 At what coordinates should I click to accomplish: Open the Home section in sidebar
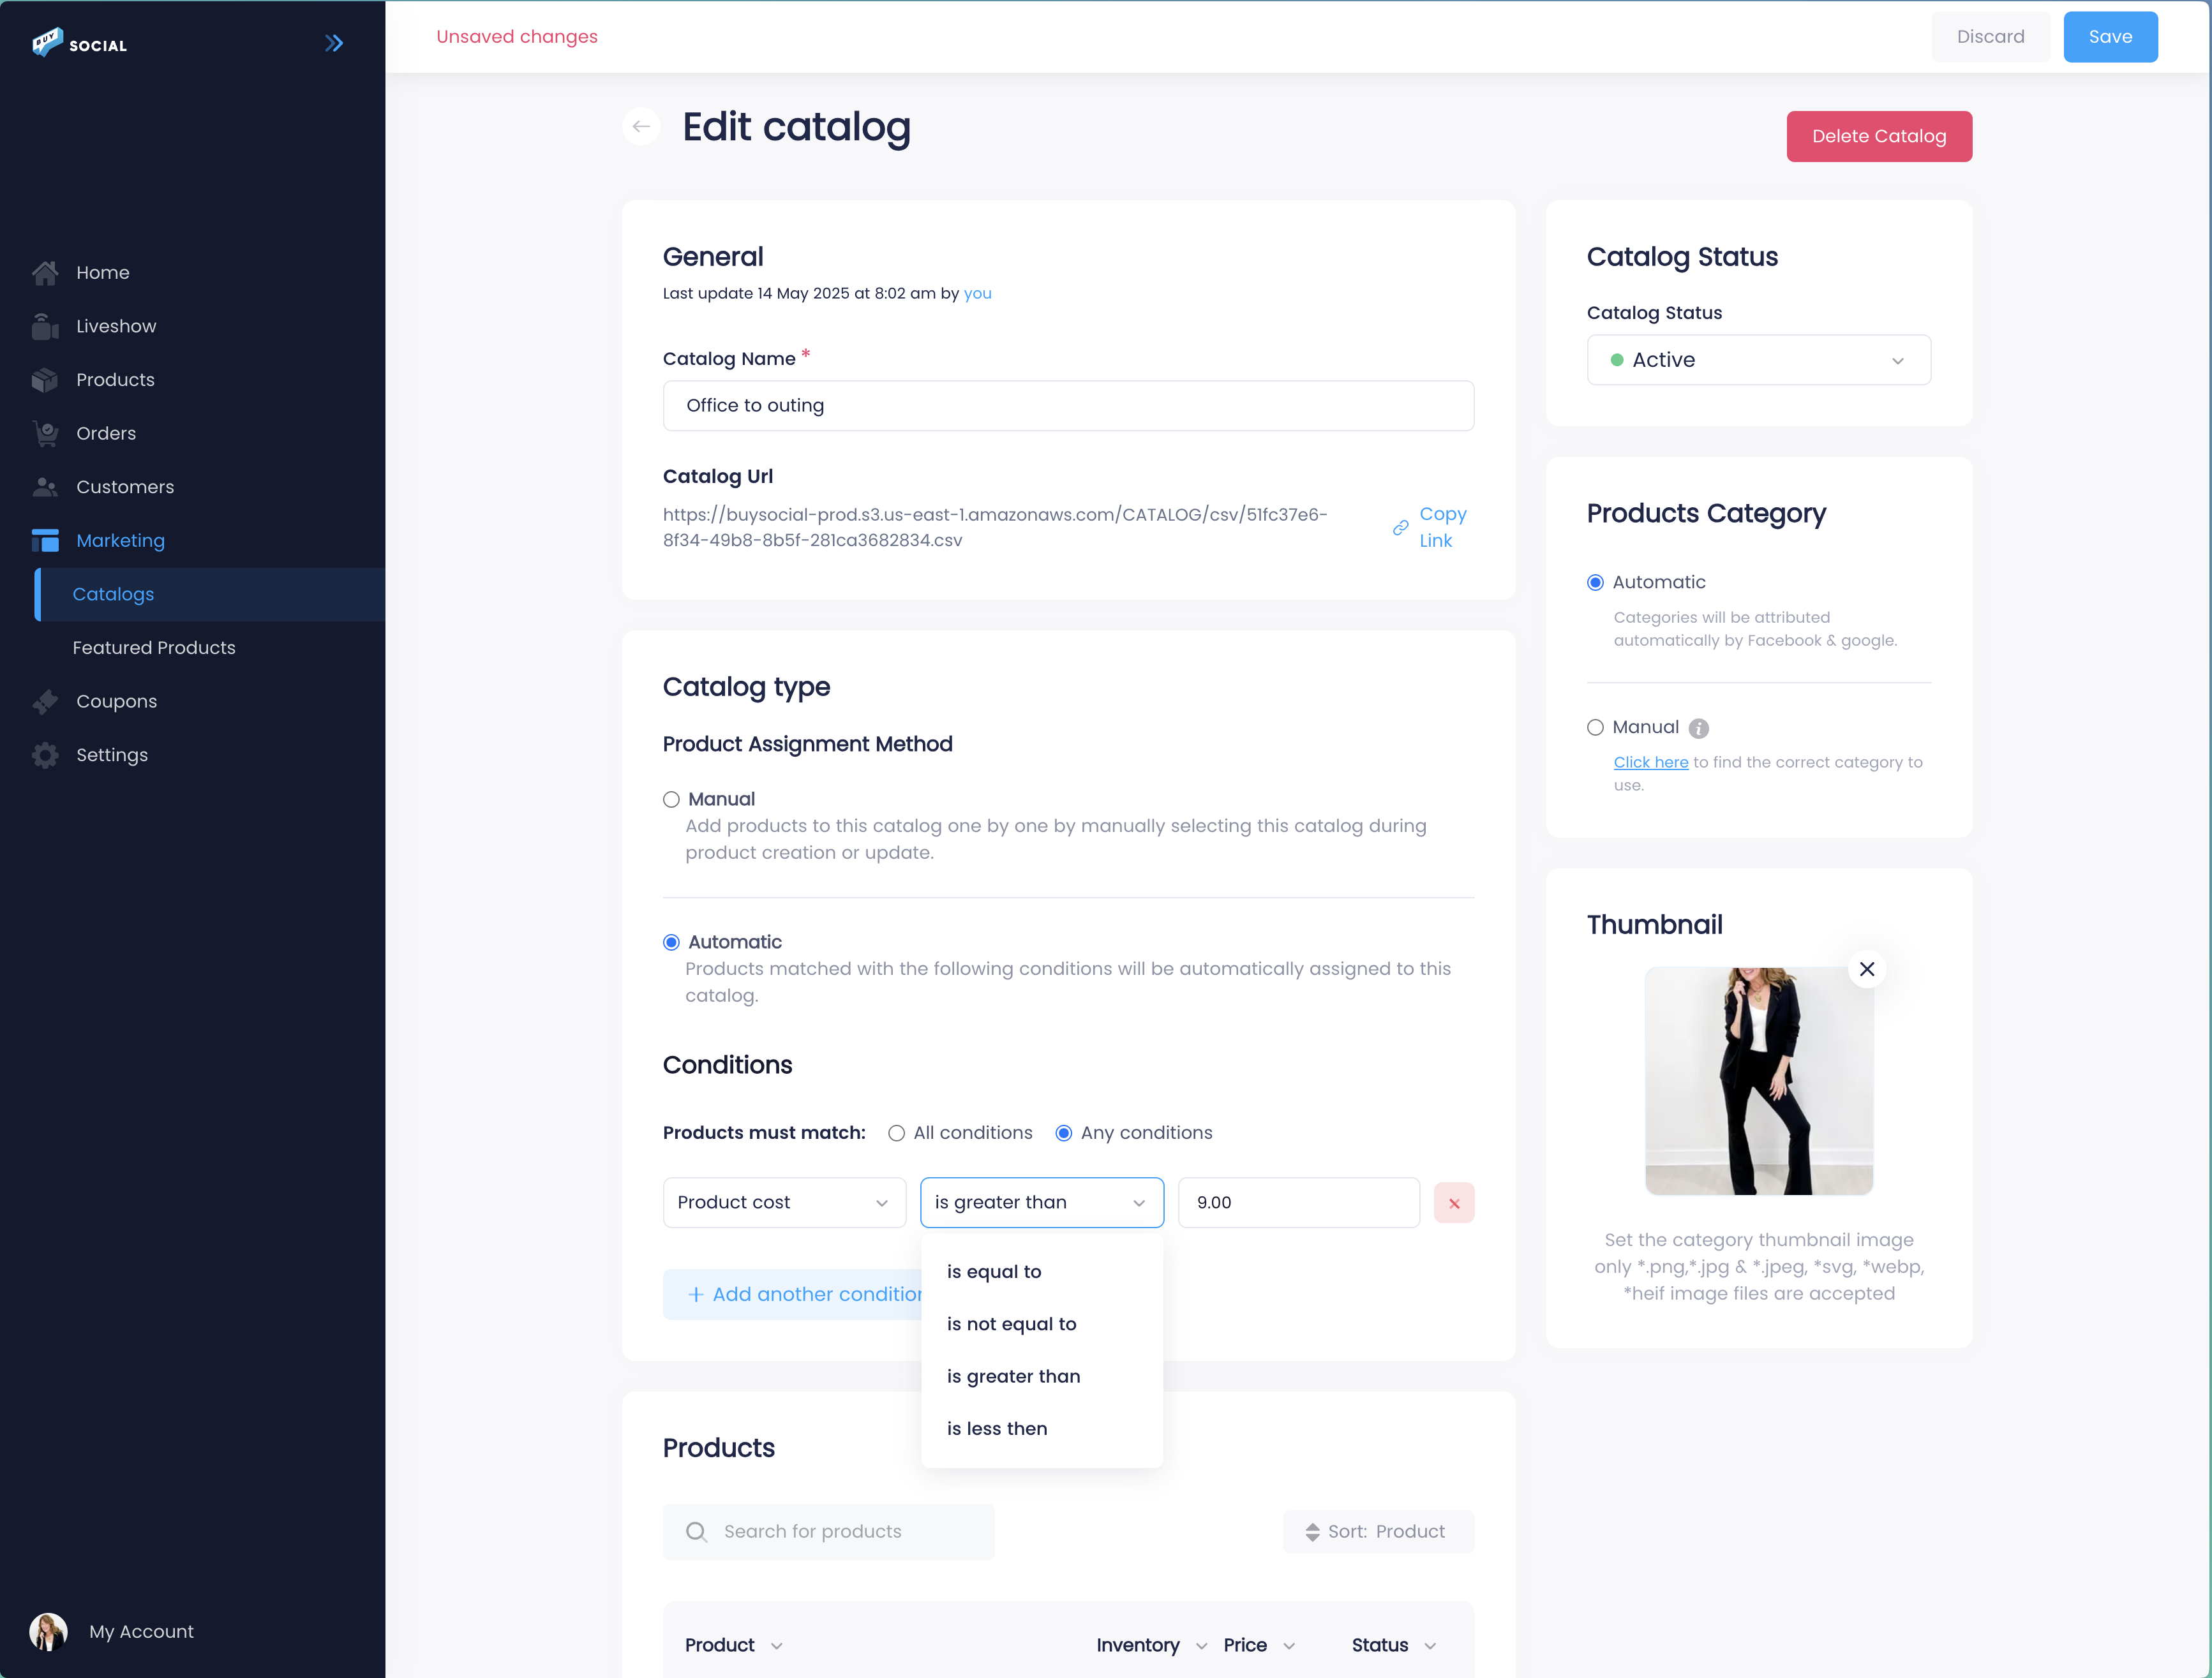(x=103, y=272)
